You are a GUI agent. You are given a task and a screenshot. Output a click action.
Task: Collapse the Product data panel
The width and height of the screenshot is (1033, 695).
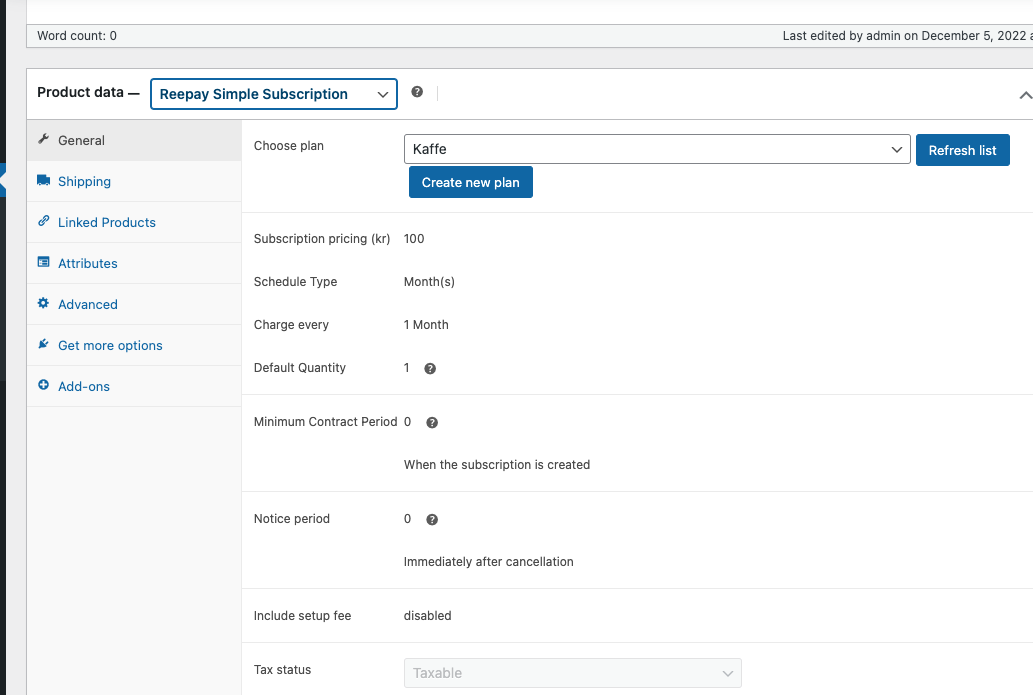tap(1026, 94)
